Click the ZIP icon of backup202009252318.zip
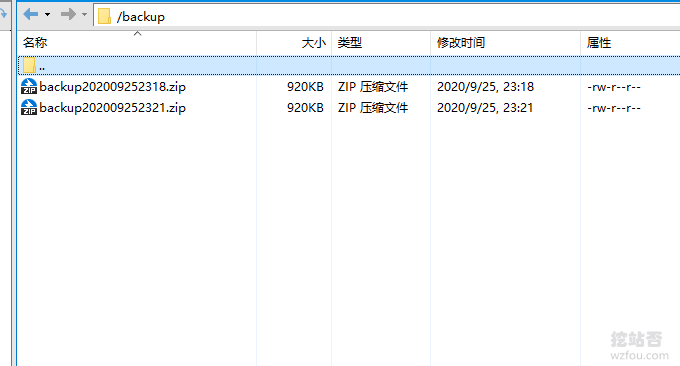The width and height of the screenshot is (680, 366). coord(29,86)
